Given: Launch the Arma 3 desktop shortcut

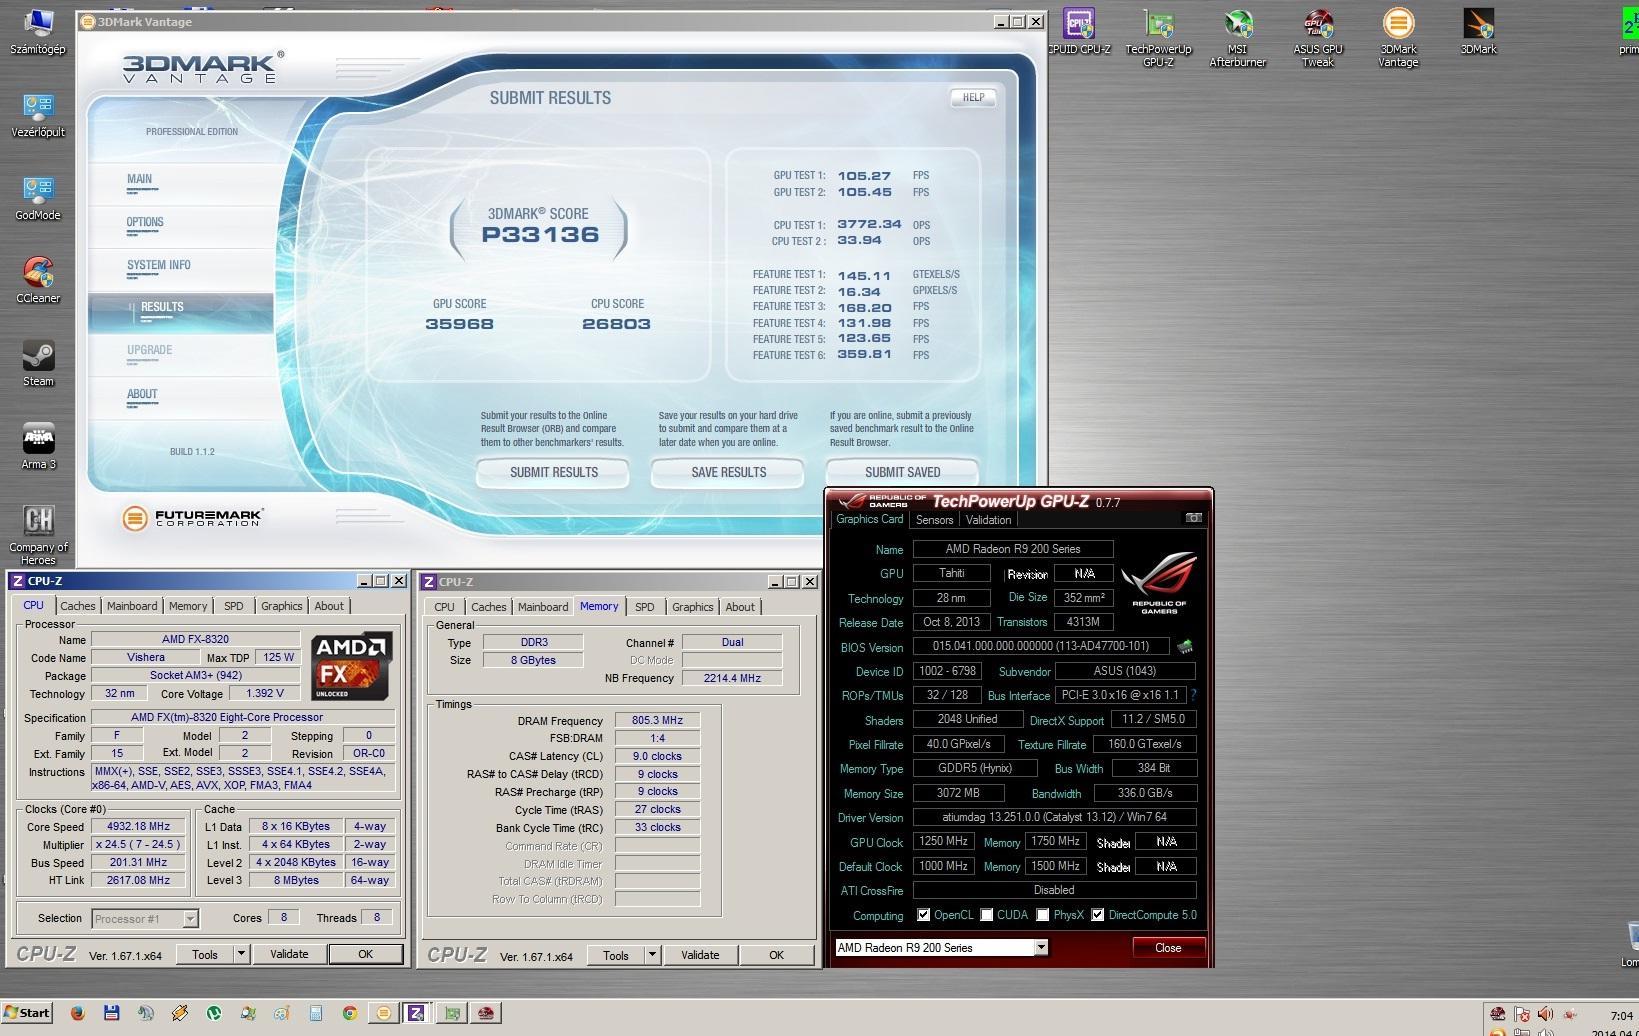Looking at the screenshot, I should pos(38,447).
